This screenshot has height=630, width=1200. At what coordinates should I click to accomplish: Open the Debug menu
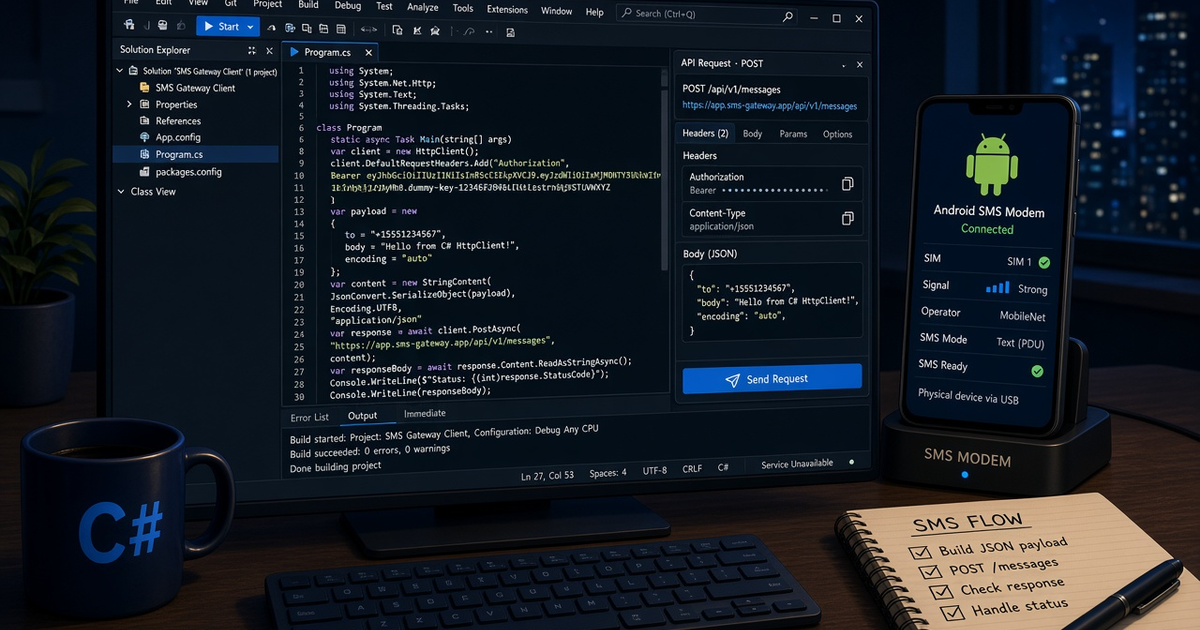pyautogui.click(x=348, y=5)
